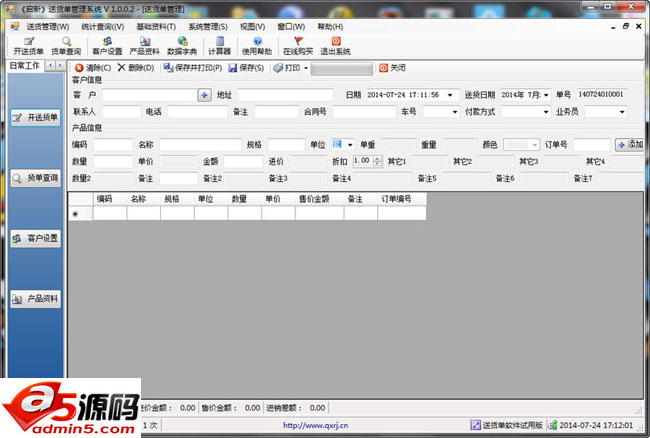Viewport: 650px width, 438px height.
Task: Open the 送货日期 date picker dropdown
Action: pyautogui.click(x=546, y=95)
